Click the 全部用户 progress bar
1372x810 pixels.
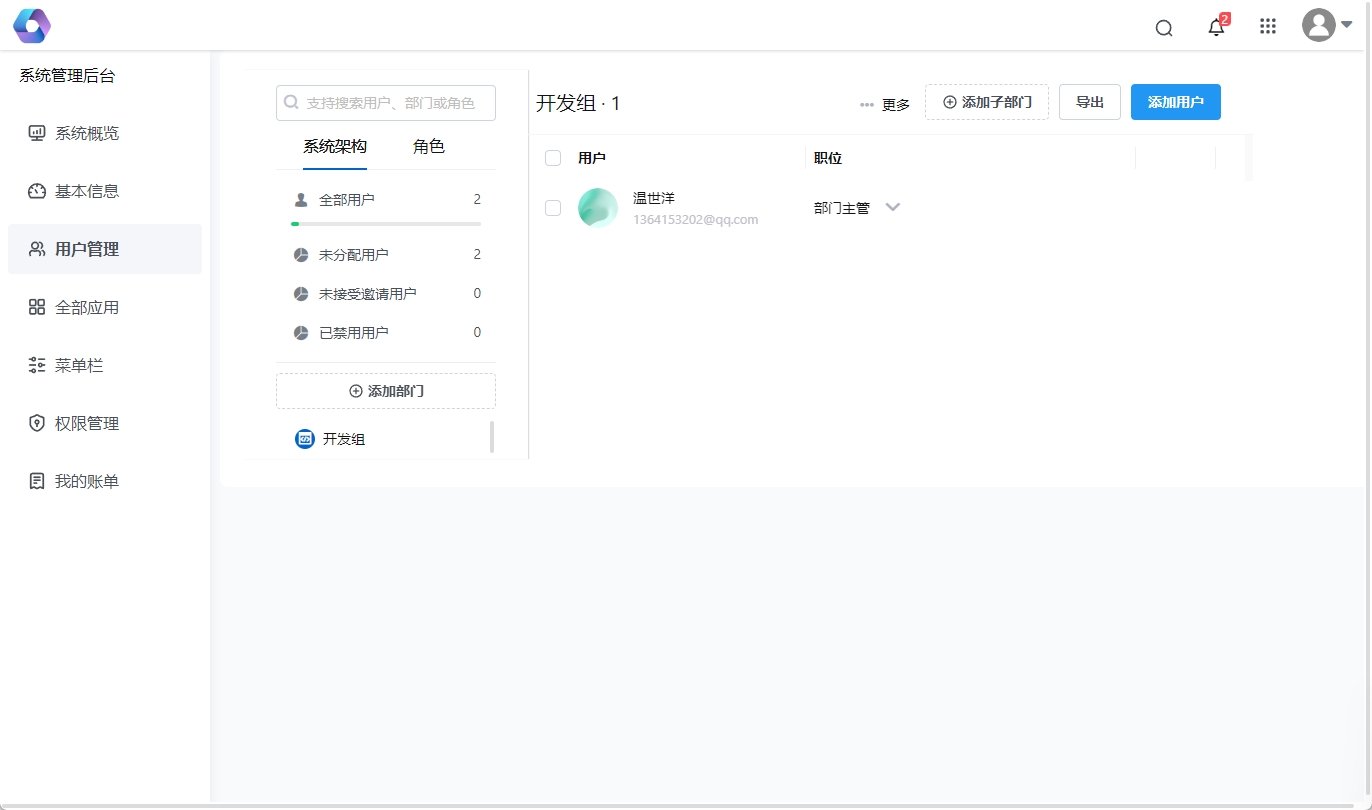point(385,223)
